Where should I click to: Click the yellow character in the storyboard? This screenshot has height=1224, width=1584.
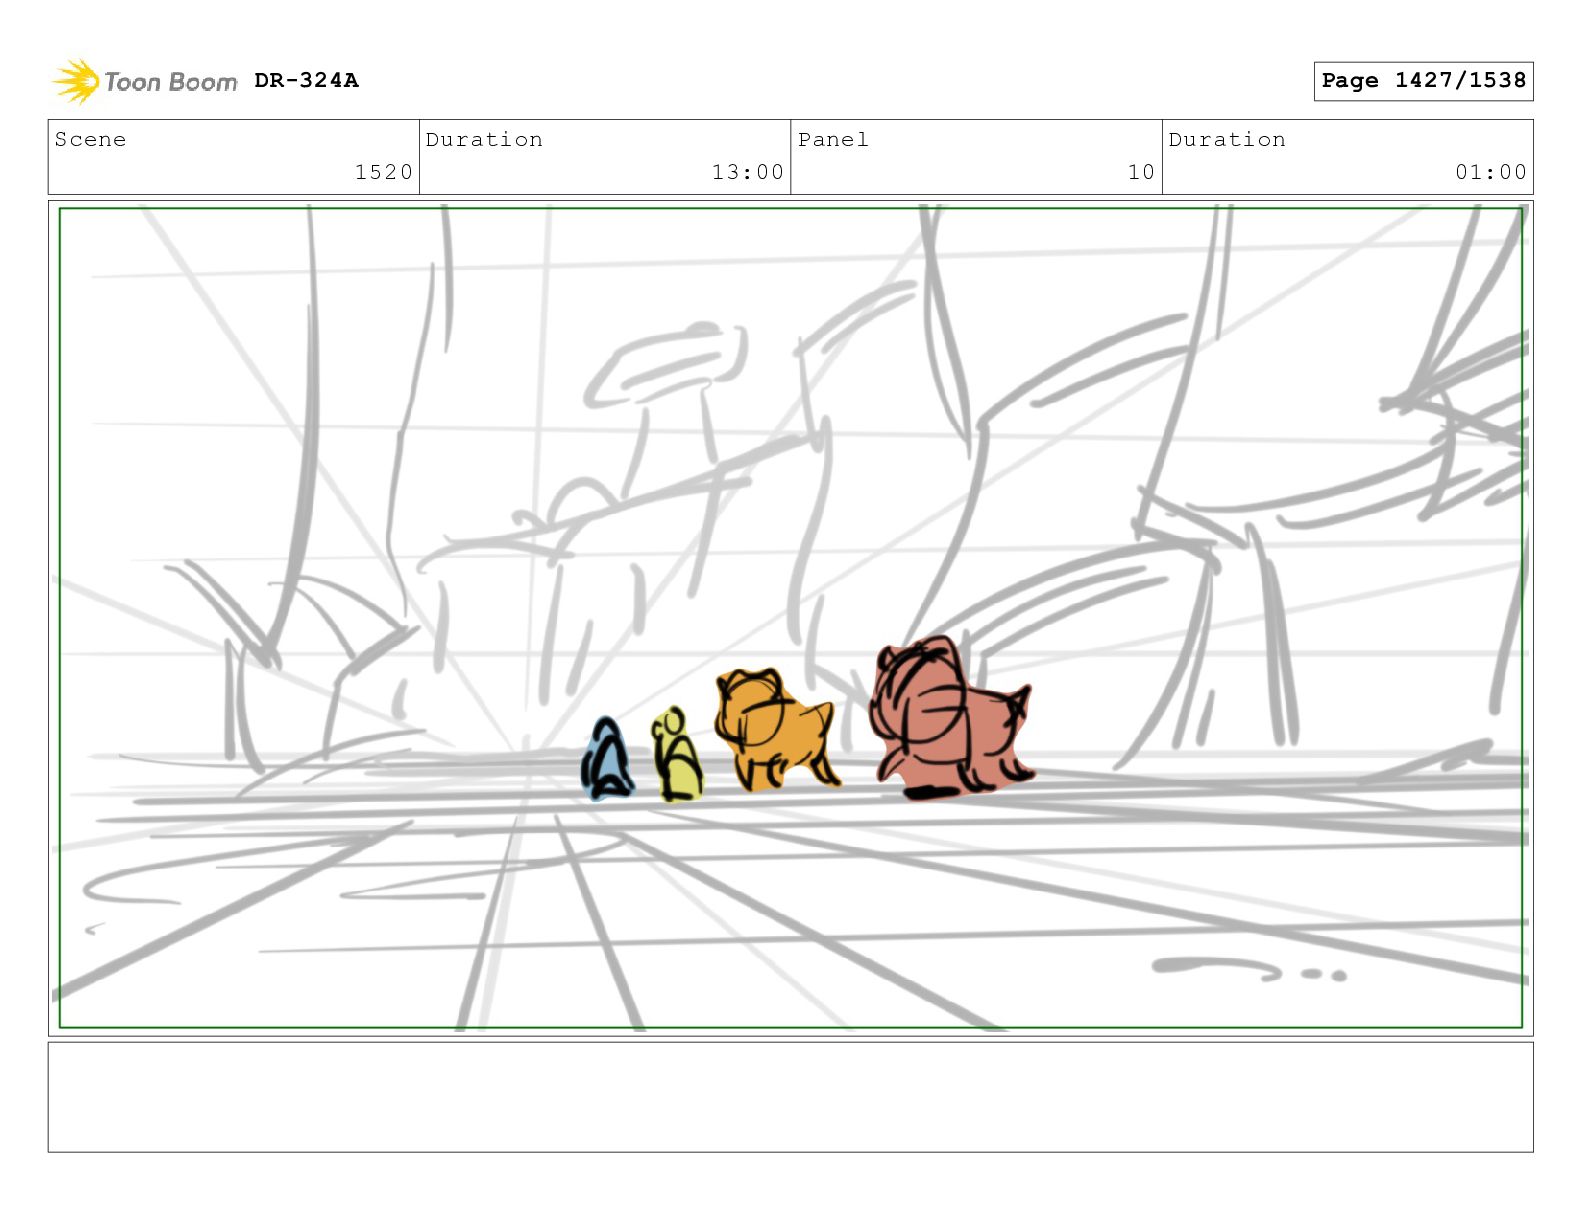(x=677, y=755)
